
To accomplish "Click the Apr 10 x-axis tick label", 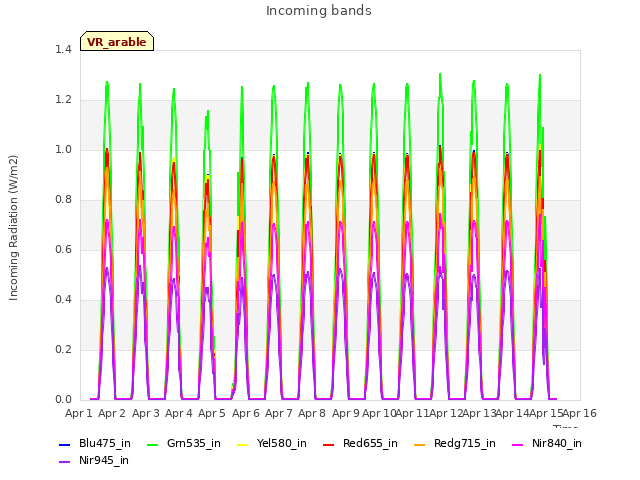I will (x=379, y=413).
